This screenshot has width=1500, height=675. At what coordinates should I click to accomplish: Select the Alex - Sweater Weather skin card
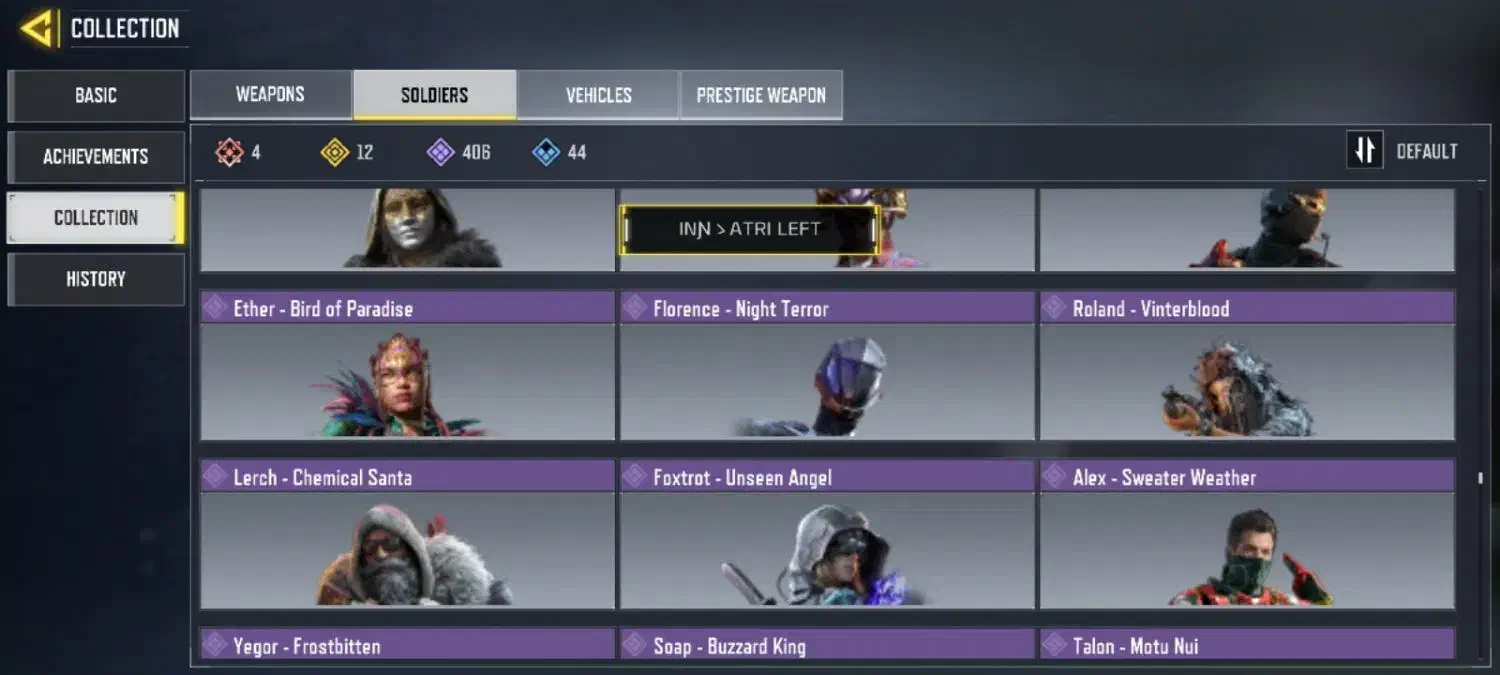pyautogui.click(x=1247, y=535)
